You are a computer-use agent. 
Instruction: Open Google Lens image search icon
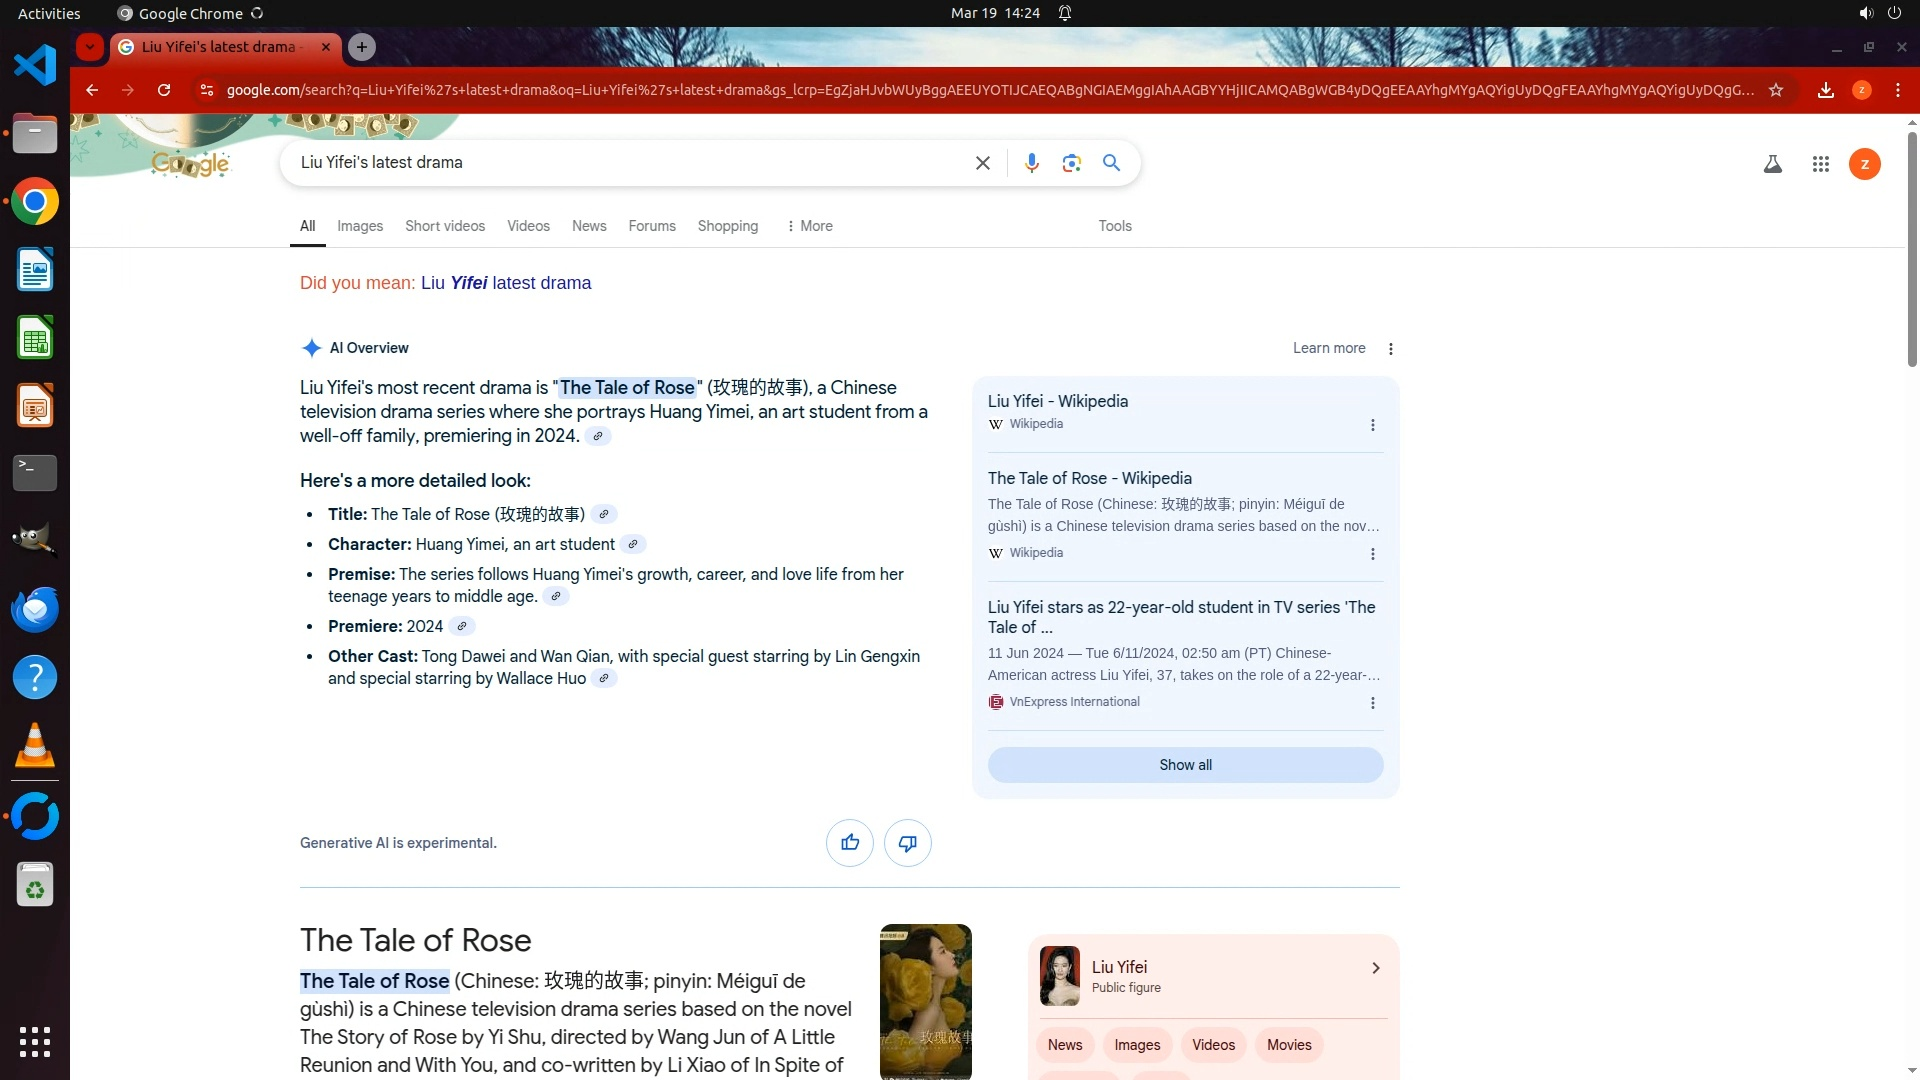[1071, 163]
